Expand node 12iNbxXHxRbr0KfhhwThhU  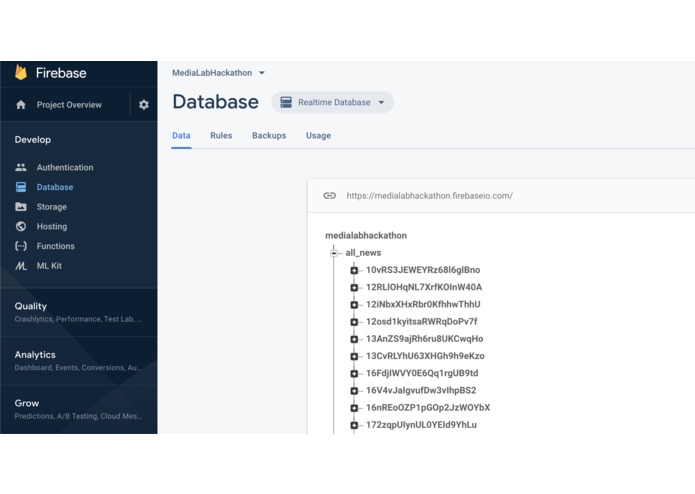(x=354, y=305)
